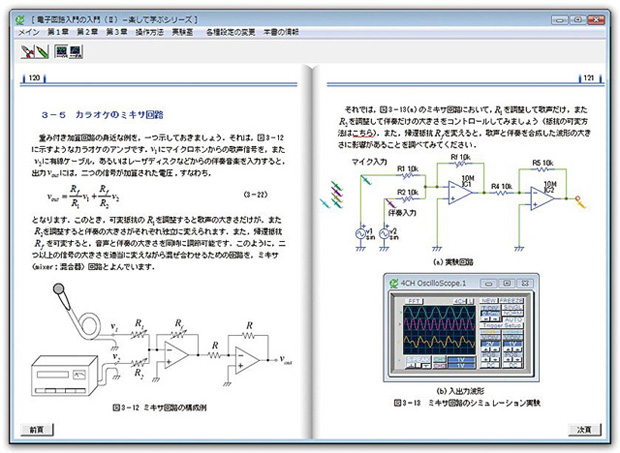Go to the previous page with 前頁

37,428
